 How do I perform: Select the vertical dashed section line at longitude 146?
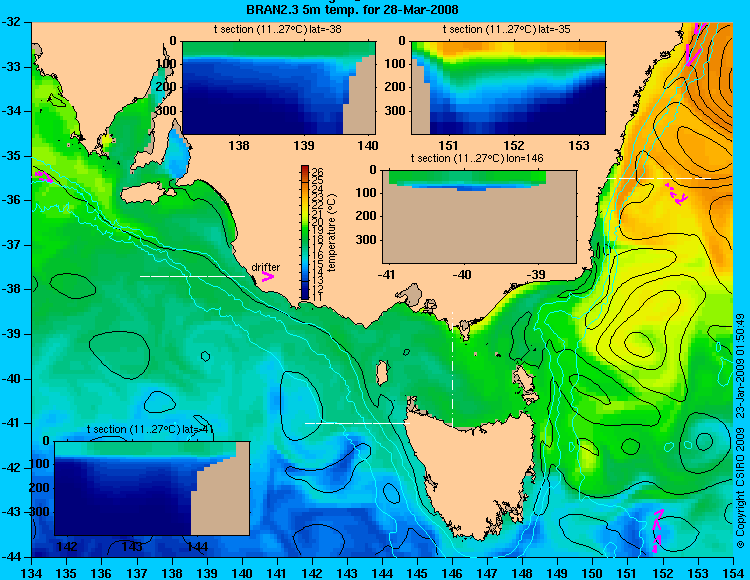pyautogui.click(x=452, y=369)
